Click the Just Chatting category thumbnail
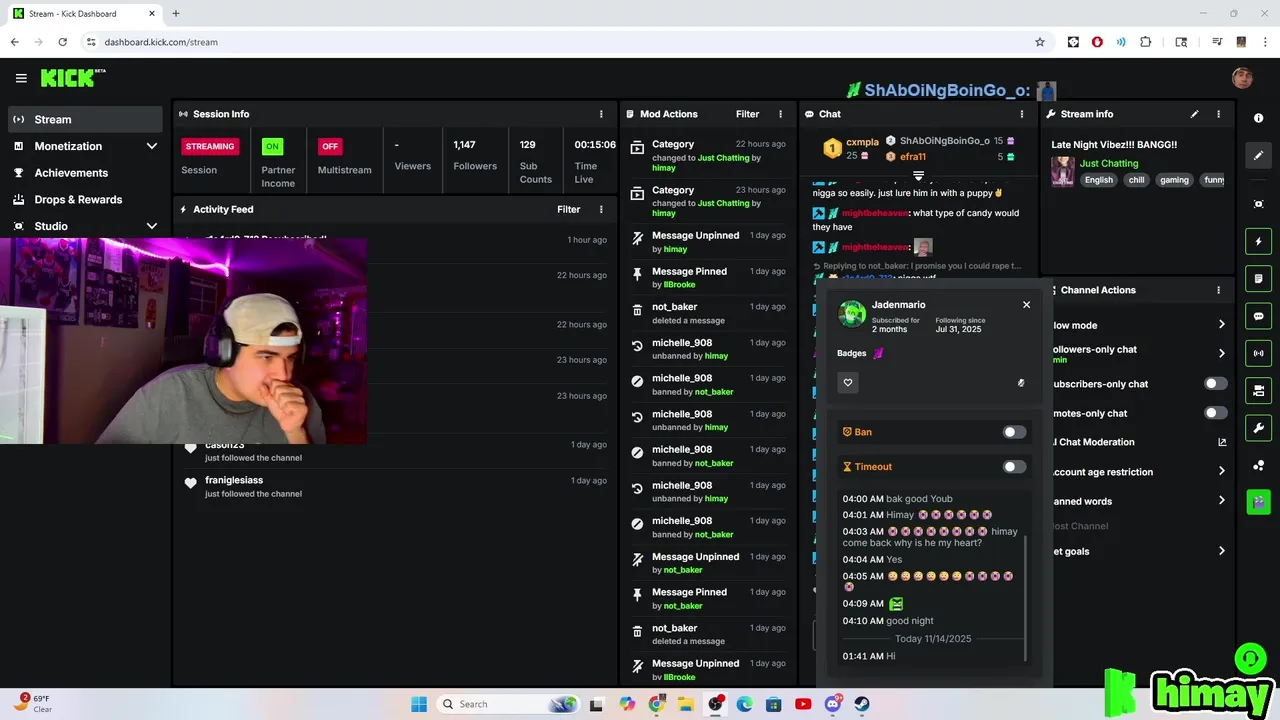The image size is (1280, 720). coord(1062,171)
